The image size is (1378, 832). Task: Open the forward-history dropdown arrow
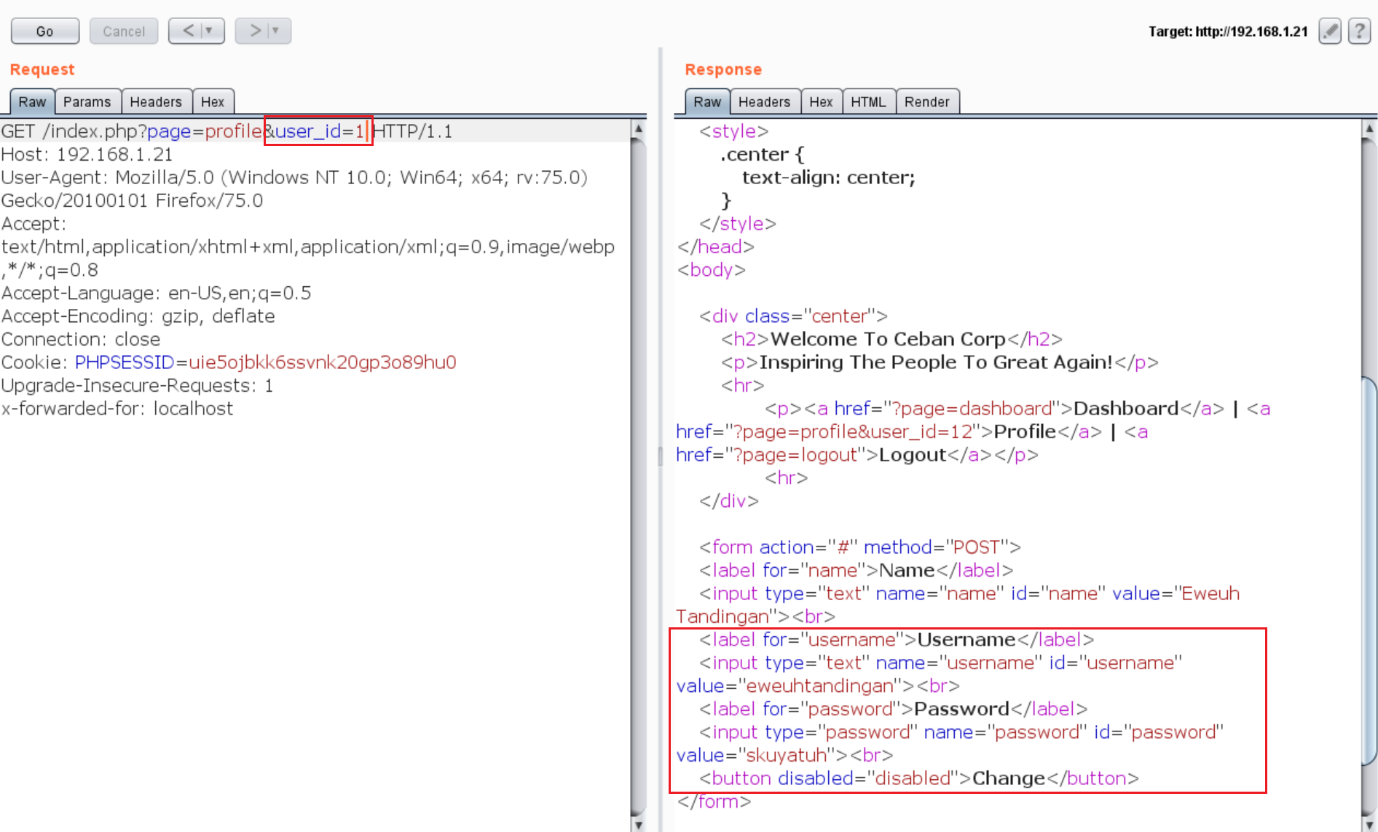click(x=276, y=31)
